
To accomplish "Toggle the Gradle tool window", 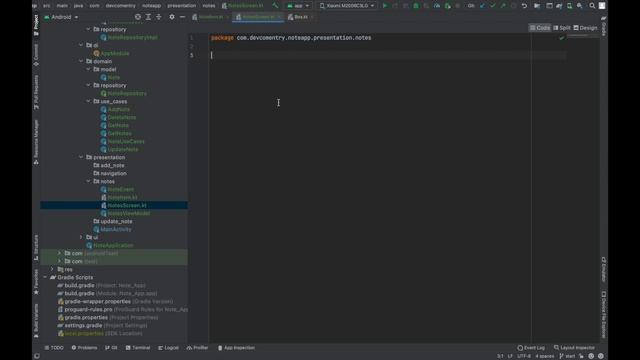I will click(603, 26).
